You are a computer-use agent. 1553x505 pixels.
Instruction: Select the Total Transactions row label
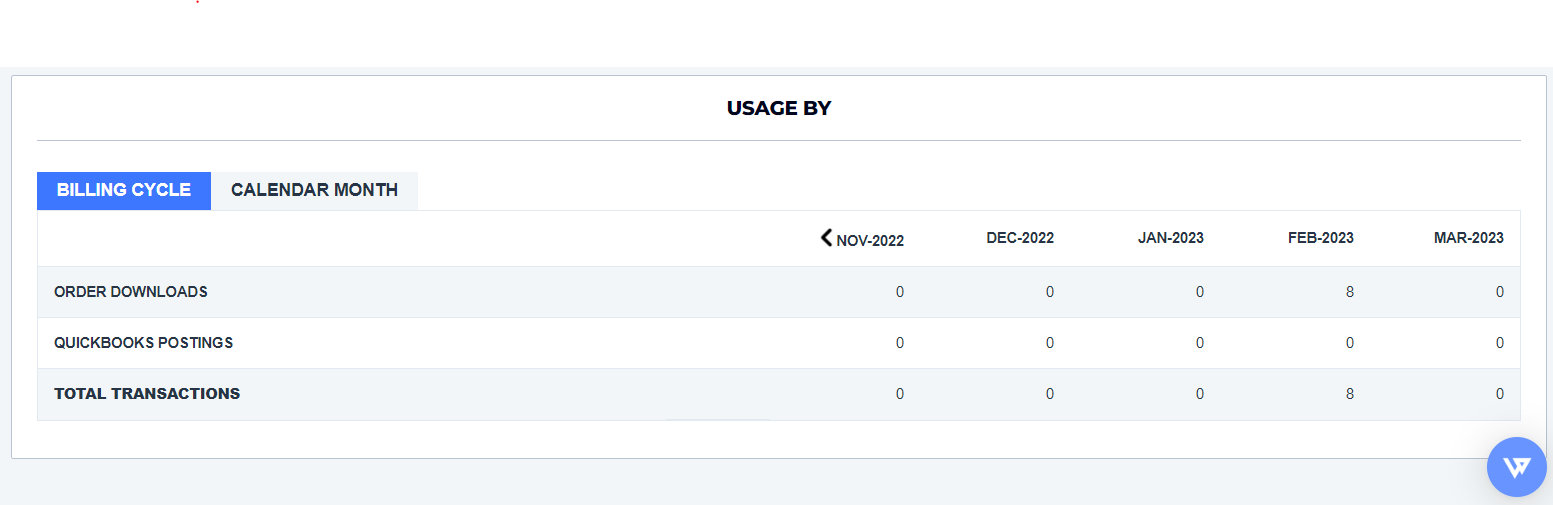(147, 394)
